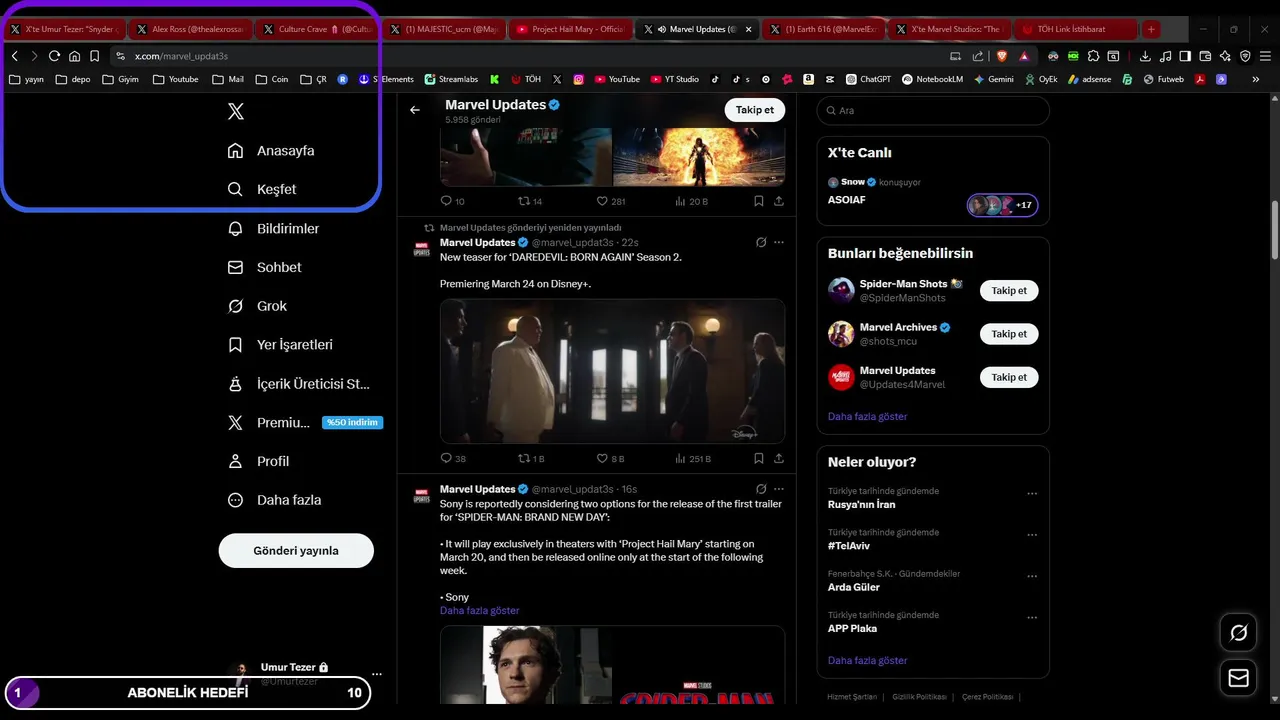The height and width of the screenshot is (720, 1280).
Task: Click Takip et in the Marvel Updates header
Action: 755,110
